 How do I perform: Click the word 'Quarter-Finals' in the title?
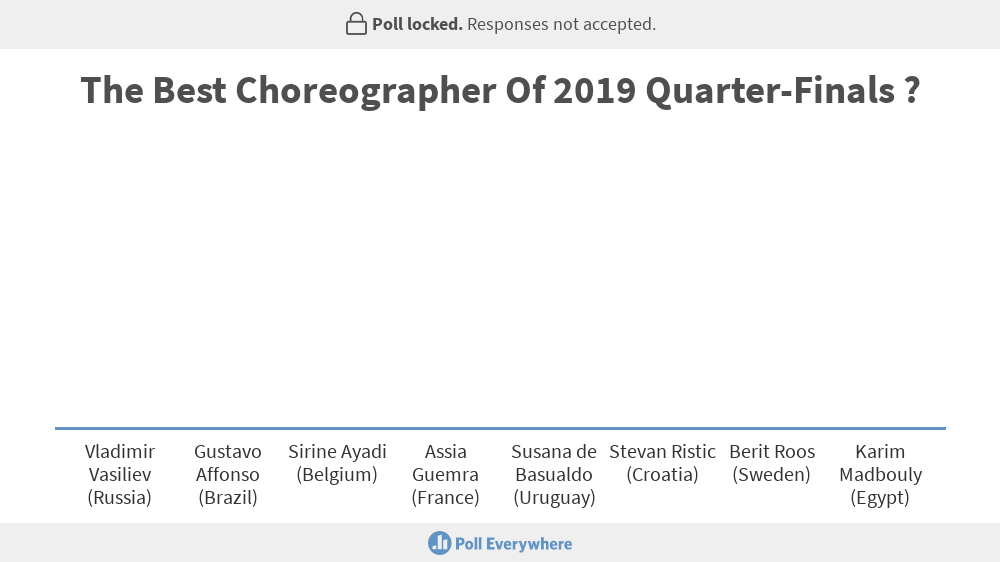click(x=770, y=91)
